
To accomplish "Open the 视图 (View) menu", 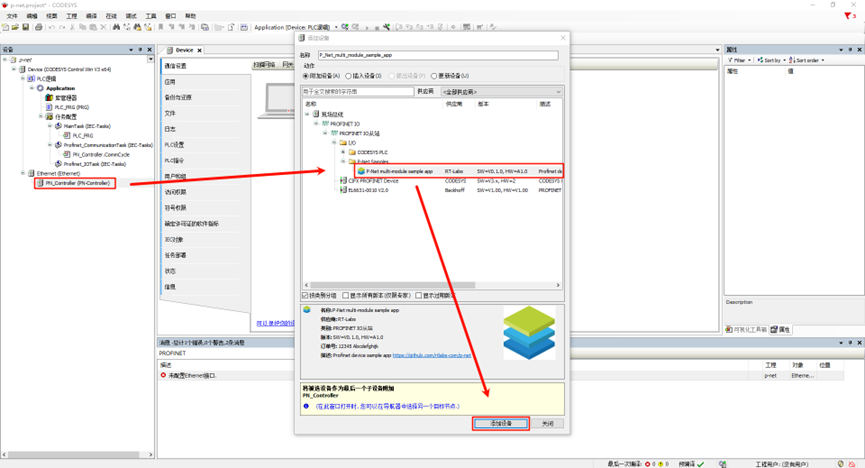I will pos(52,16).
